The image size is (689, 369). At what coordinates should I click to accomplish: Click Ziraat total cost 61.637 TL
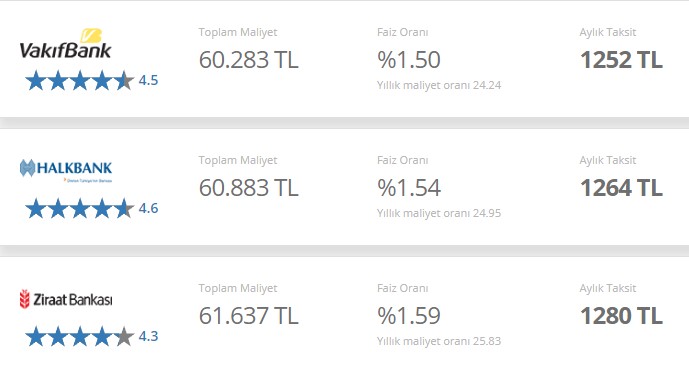coord(248,315)
